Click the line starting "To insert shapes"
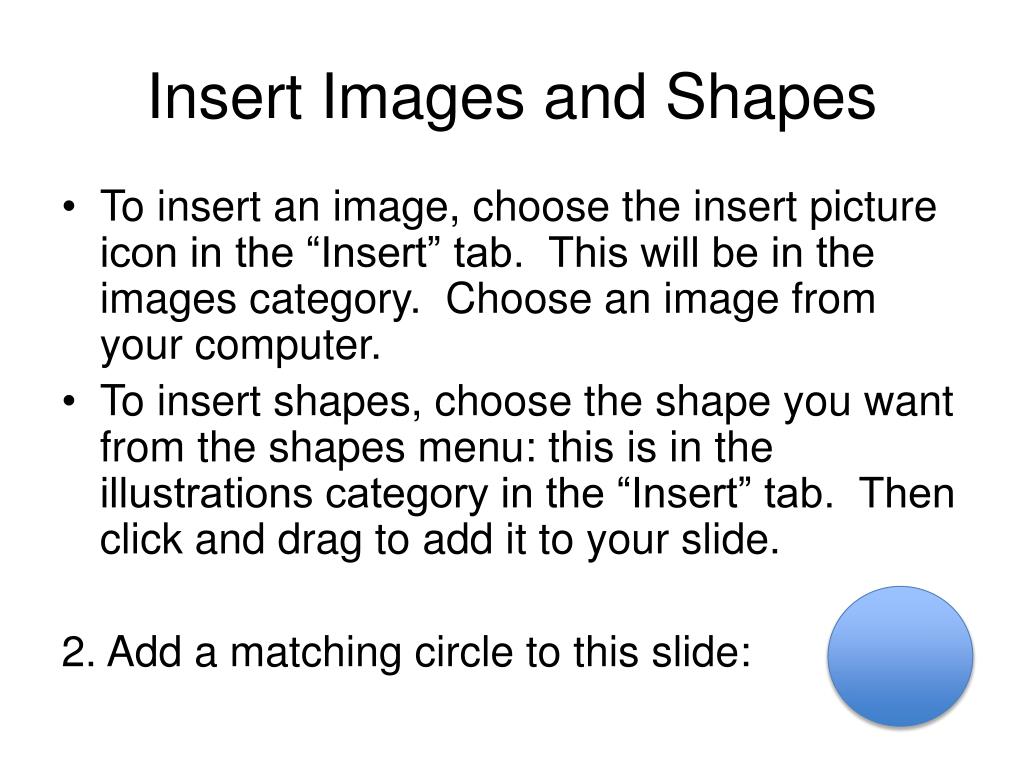Viewport: 1024px width, 768px height. (x=526, y=404)
